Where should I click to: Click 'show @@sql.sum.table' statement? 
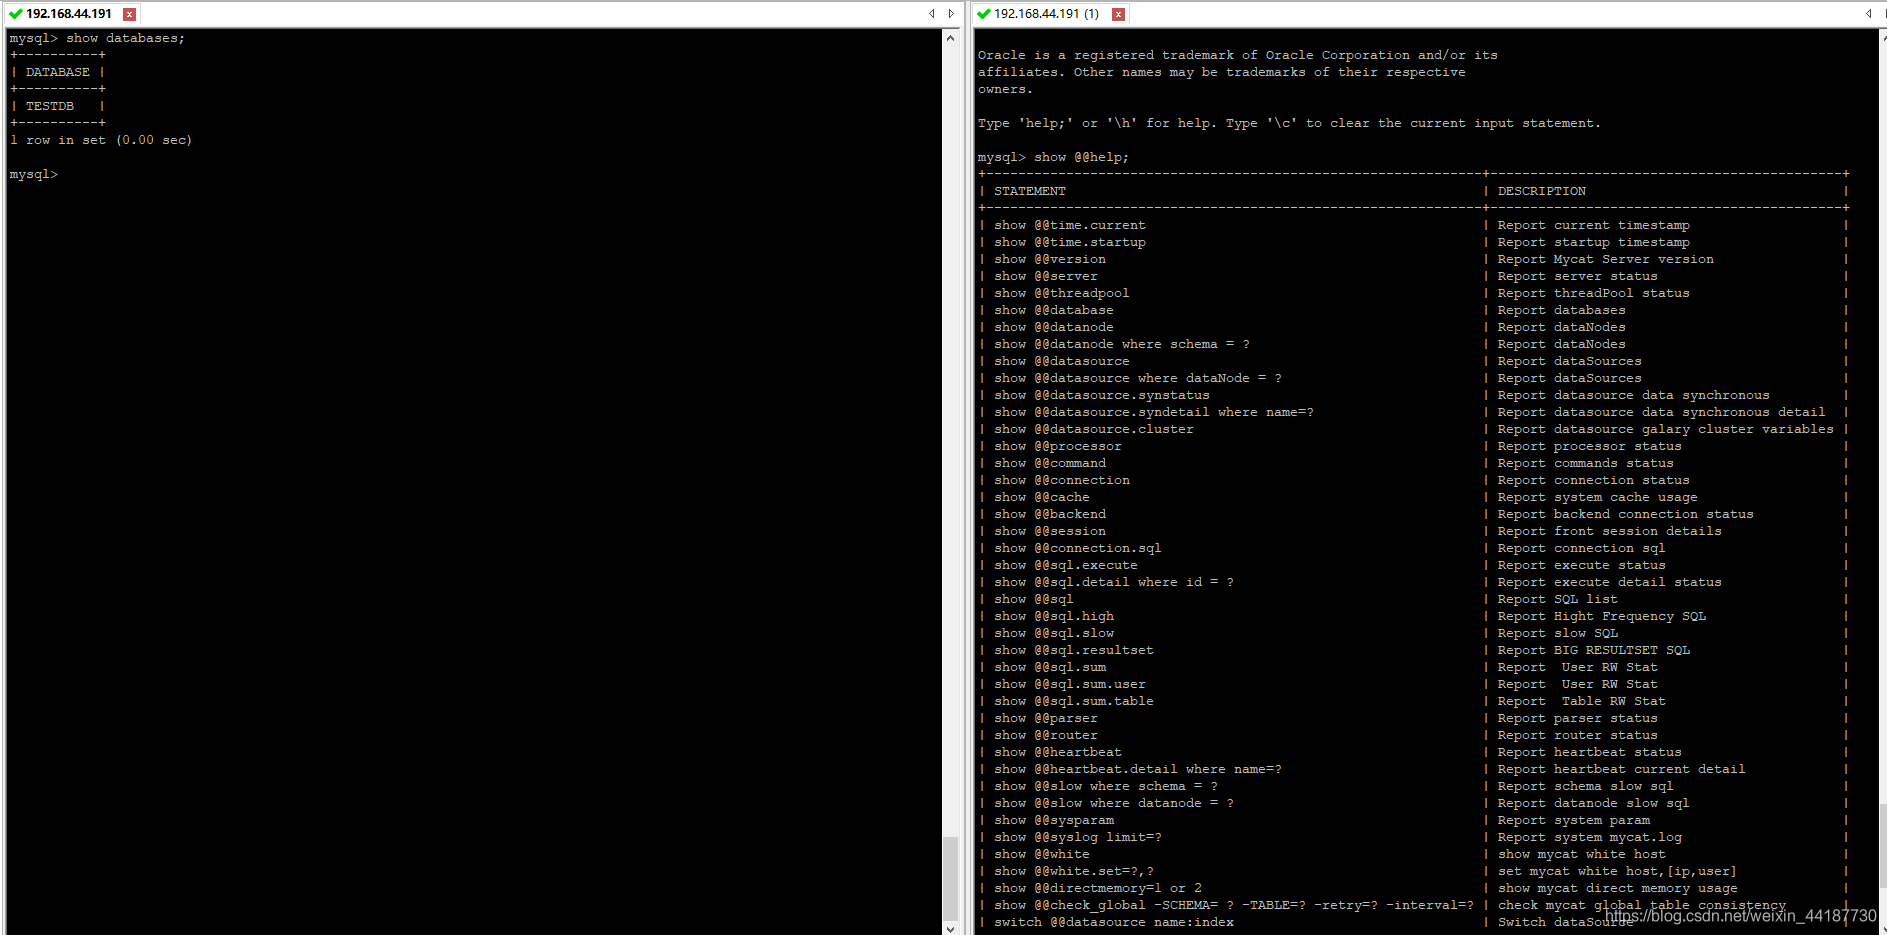coord(1074,701)
